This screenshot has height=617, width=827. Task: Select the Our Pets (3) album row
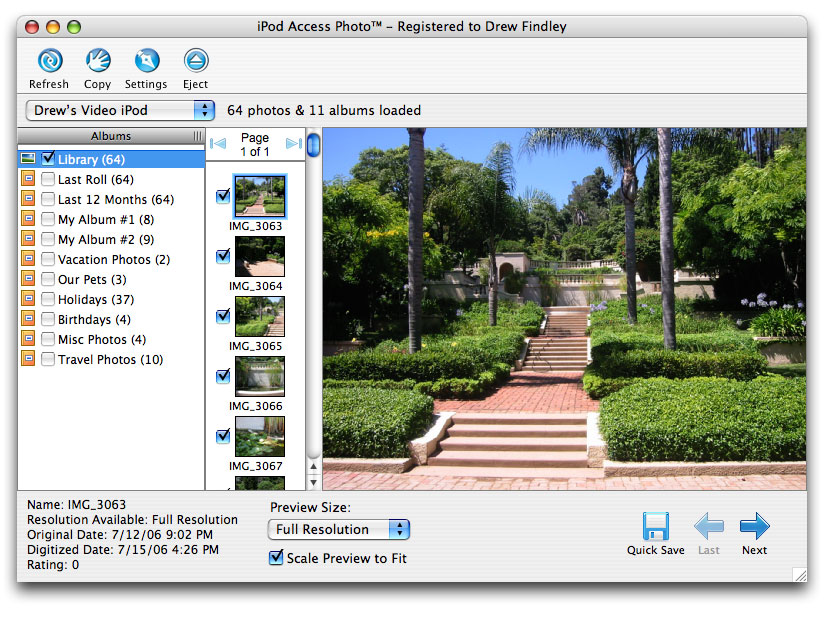111,279
